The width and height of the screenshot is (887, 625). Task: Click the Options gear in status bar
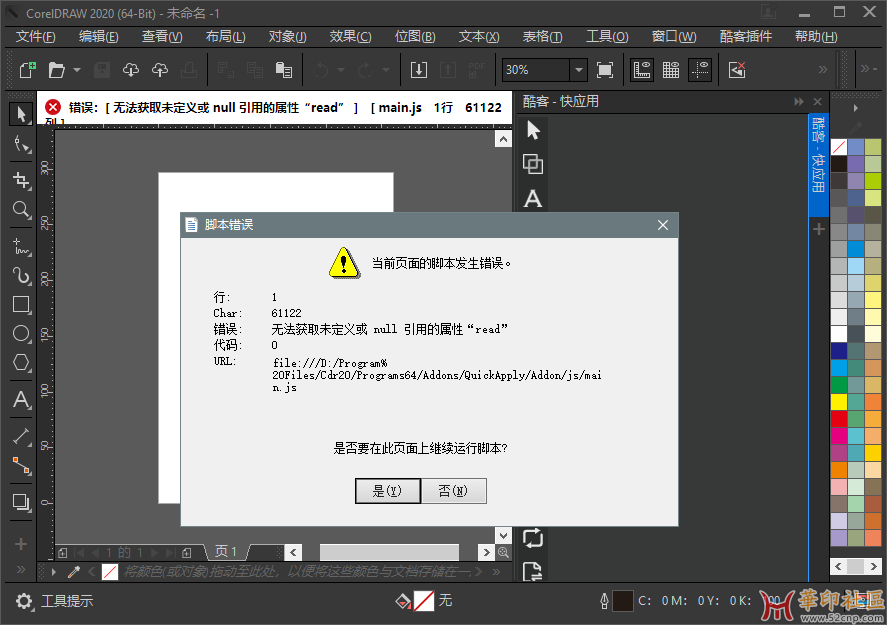(24, 601)
